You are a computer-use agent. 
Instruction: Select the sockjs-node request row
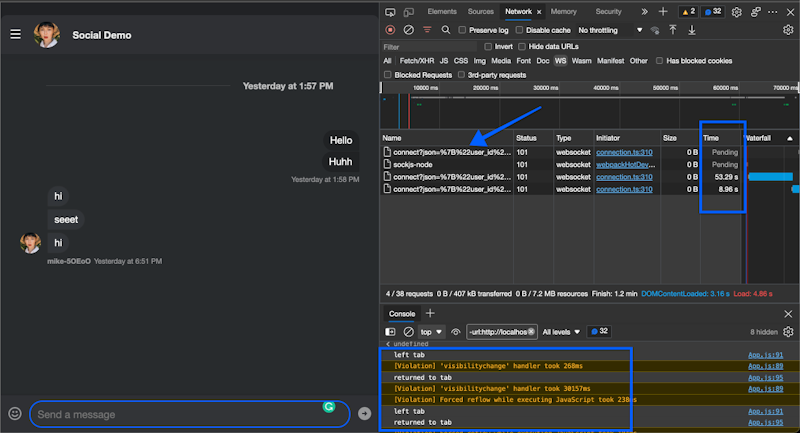click(x=412, y=164)
